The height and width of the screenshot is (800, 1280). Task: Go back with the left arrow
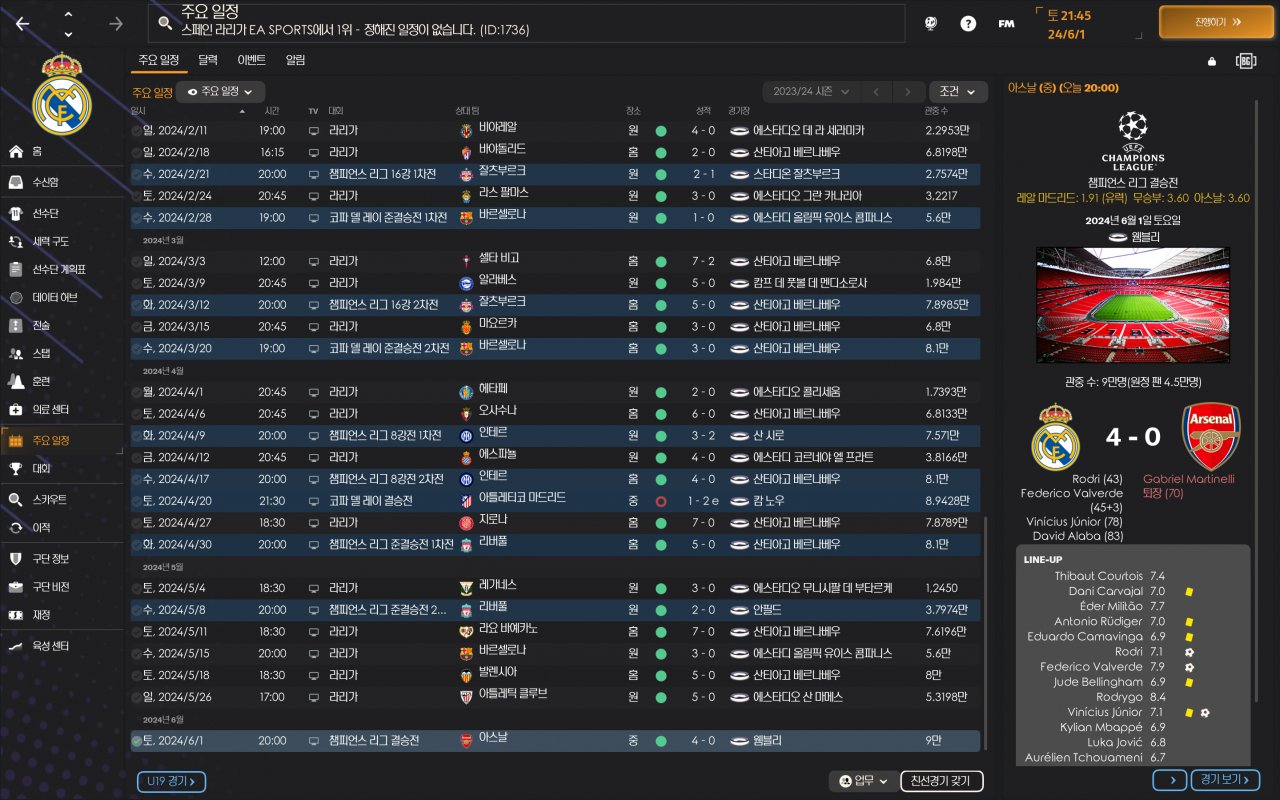(x=22, y=23)
